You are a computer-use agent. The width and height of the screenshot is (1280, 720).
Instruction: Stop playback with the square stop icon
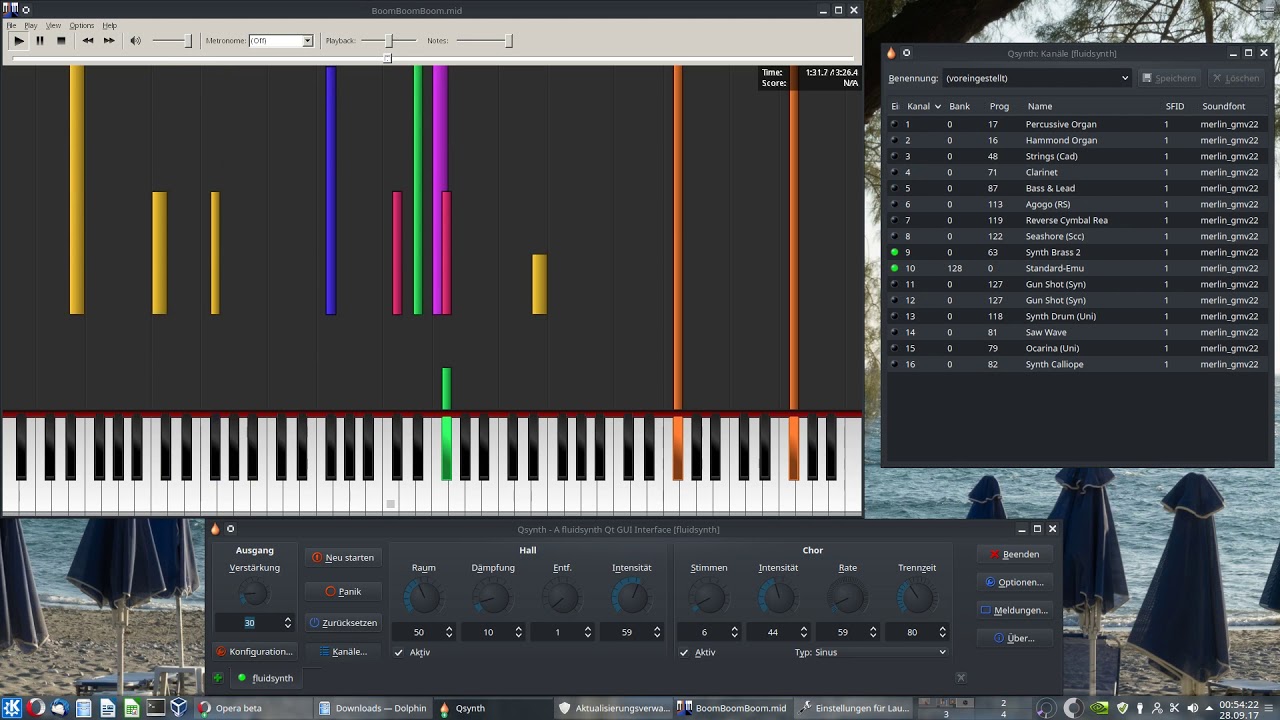tap(61, 41)
